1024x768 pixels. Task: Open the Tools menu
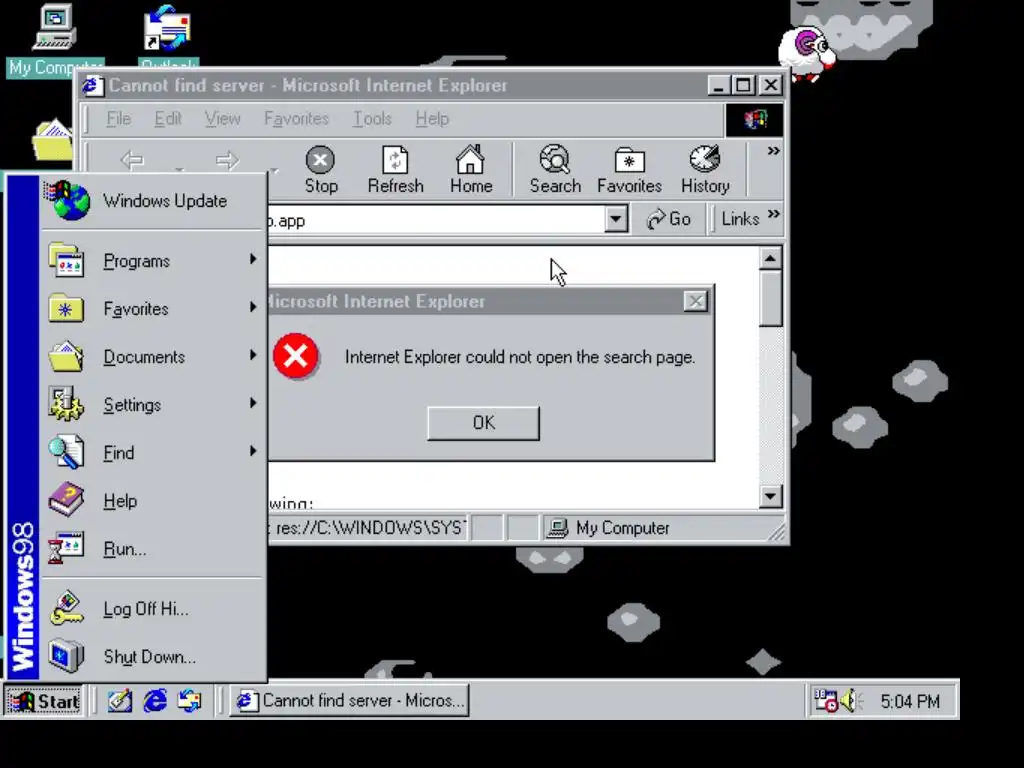click(372, 119)
